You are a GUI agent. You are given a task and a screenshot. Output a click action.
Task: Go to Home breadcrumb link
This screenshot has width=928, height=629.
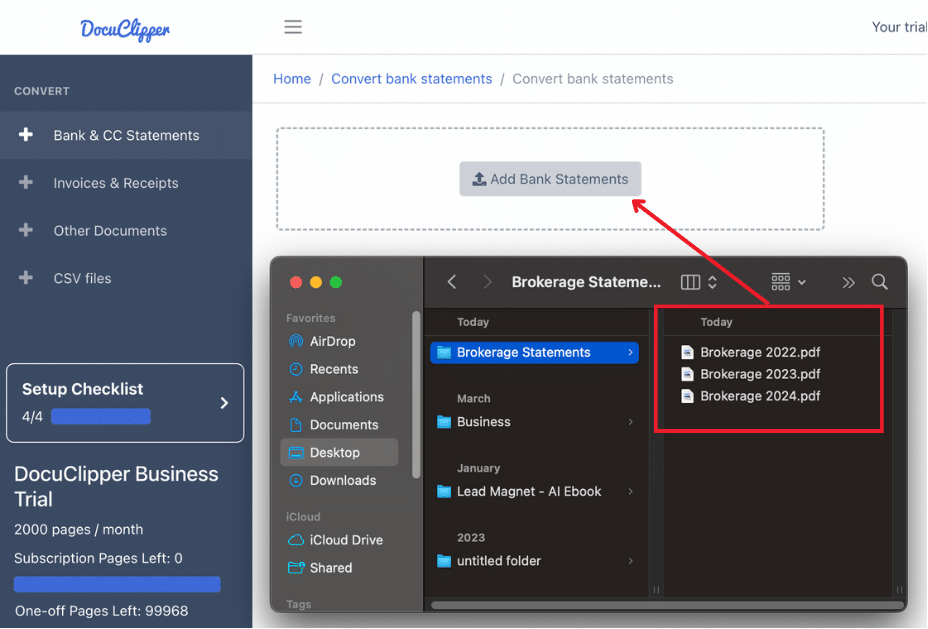click(x=292, y=79)
